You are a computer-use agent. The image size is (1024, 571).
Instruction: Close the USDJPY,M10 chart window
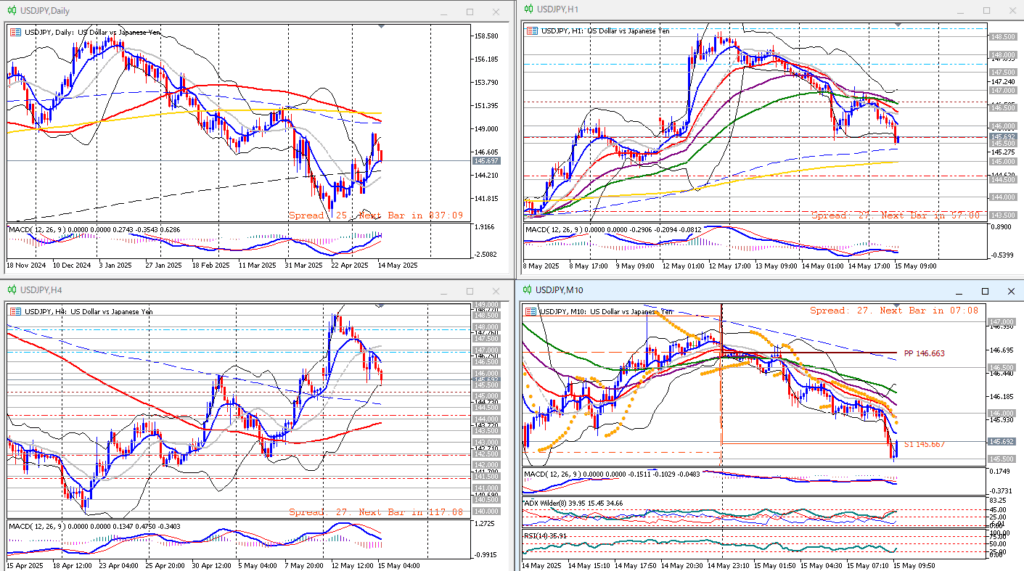point(1011,291)
